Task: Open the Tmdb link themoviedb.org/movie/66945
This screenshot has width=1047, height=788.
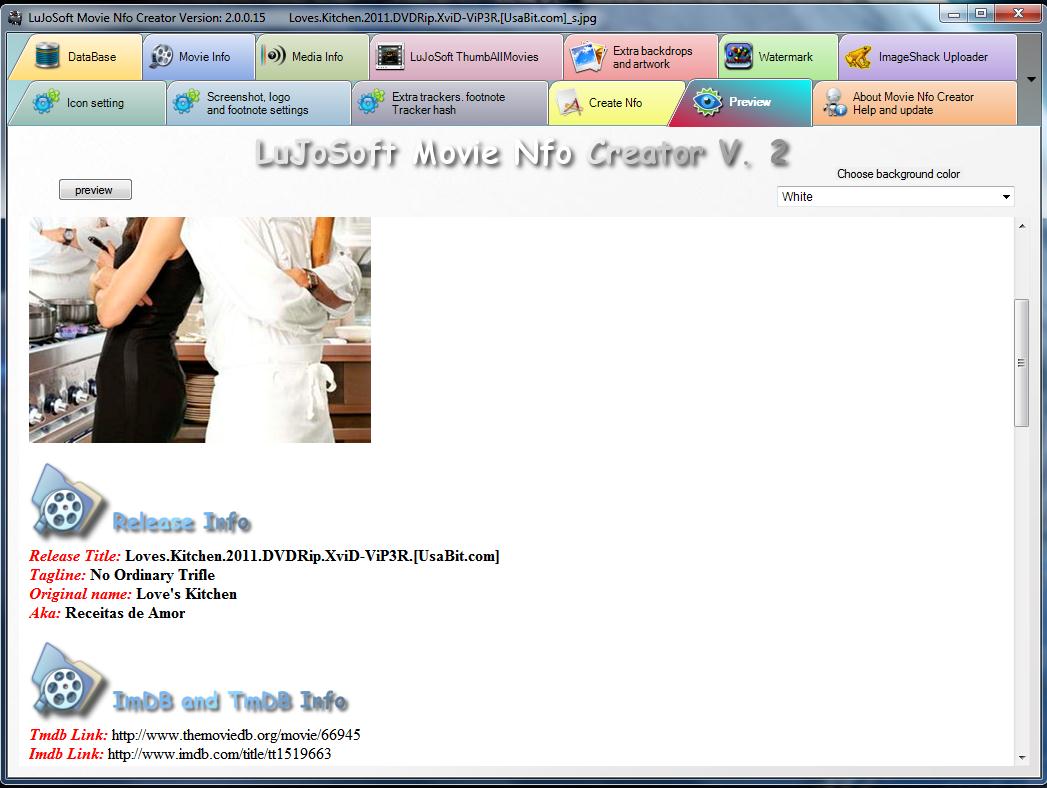Action: [236, 735]
